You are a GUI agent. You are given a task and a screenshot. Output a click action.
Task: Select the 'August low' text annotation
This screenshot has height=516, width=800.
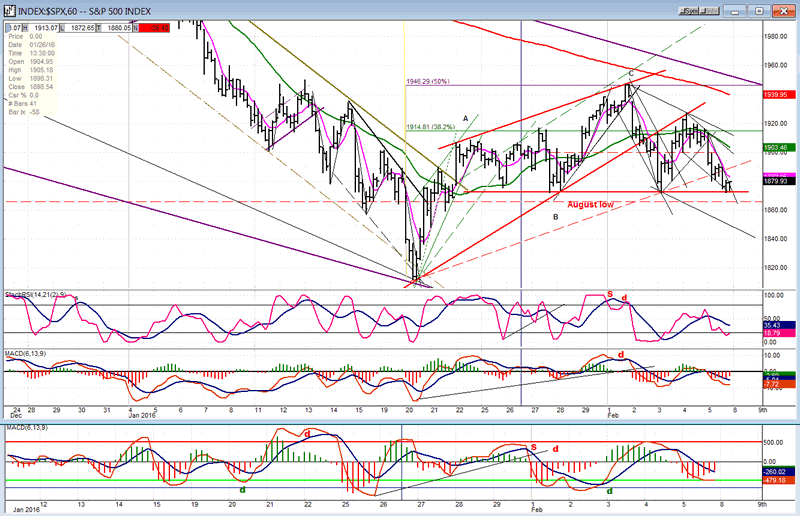pyautogui.click(x=589, y=204)
